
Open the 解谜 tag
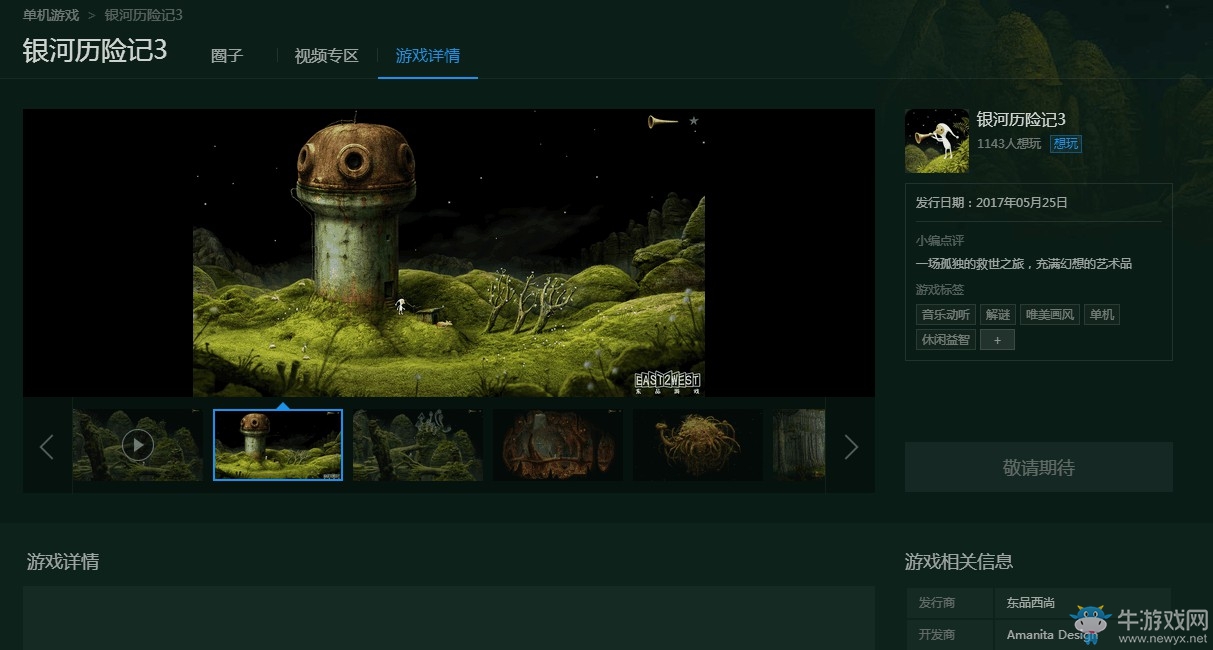click(998, 314)
